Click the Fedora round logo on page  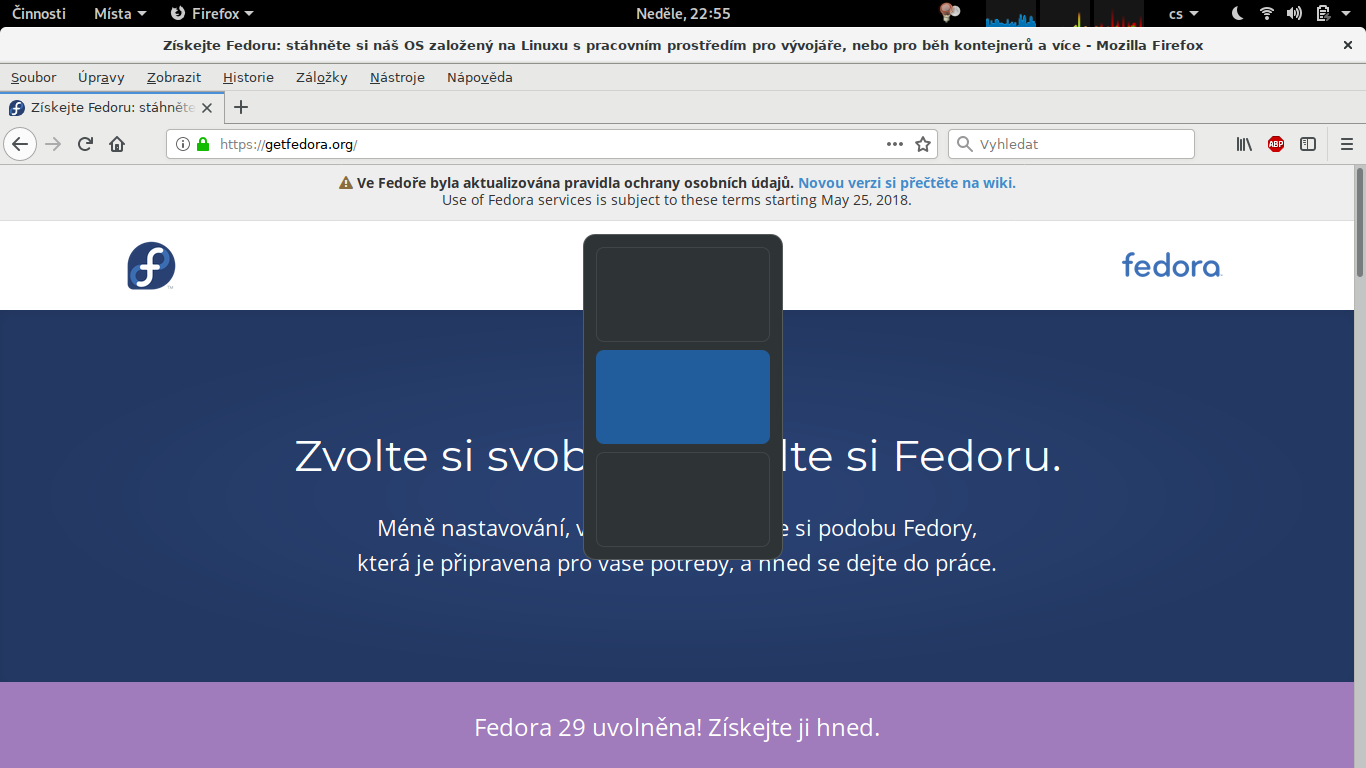click(x=151, y=266)
